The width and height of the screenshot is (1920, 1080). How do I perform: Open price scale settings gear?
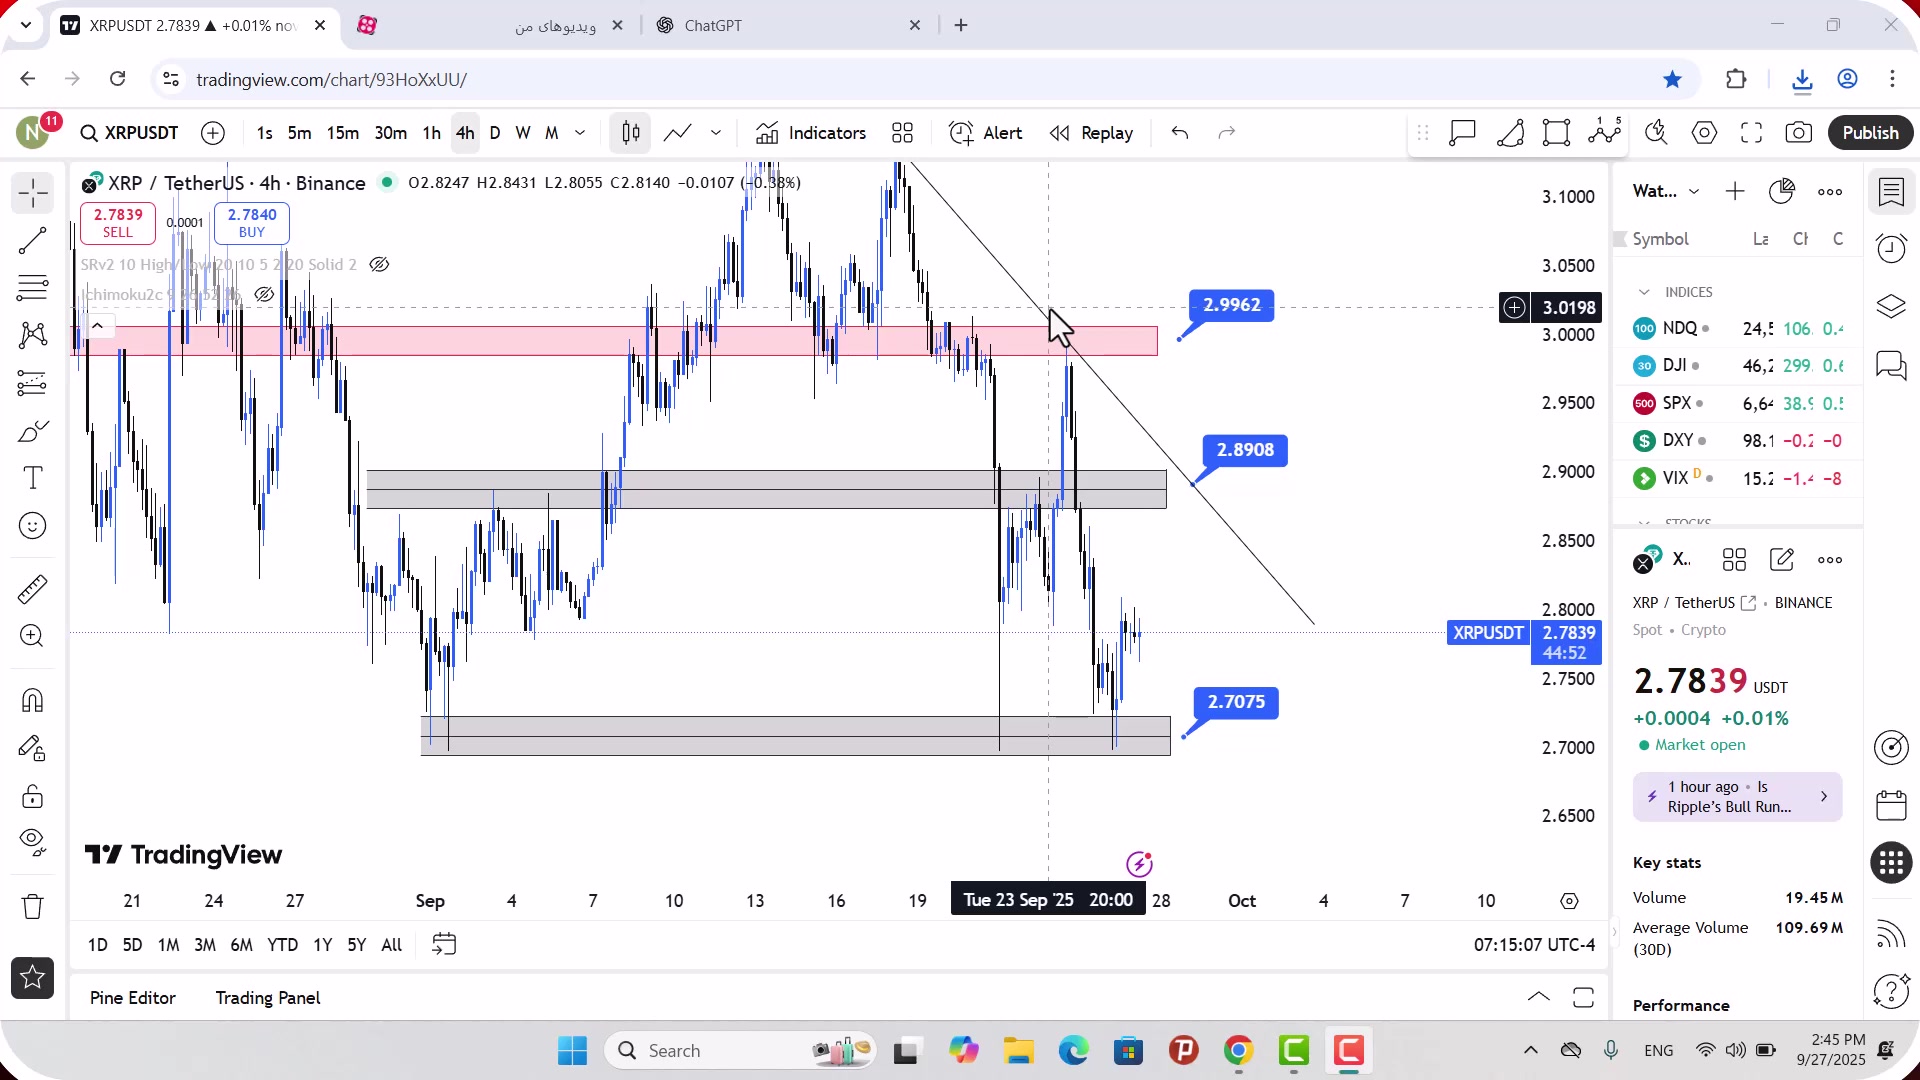(x=1570, y=901)
